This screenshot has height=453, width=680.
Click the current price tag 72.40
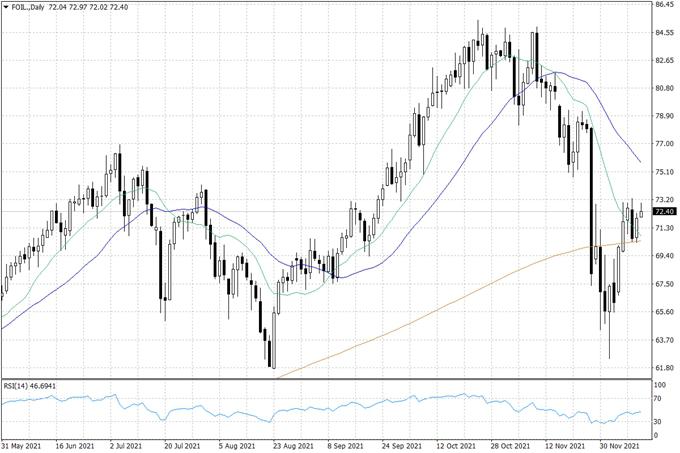tap(664, 212)
